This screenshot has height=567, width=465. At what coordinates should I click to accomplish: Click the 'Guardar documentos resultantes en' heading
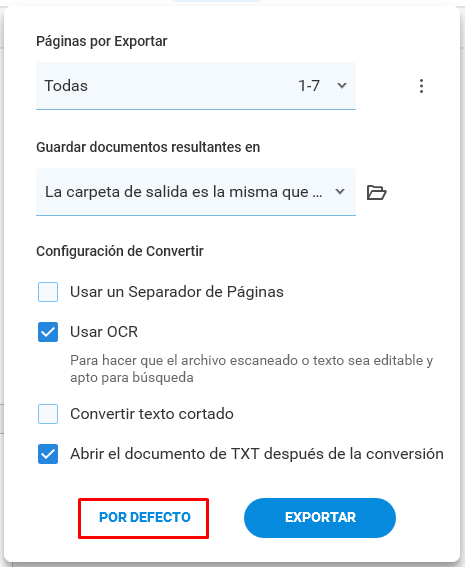point(148,147)
